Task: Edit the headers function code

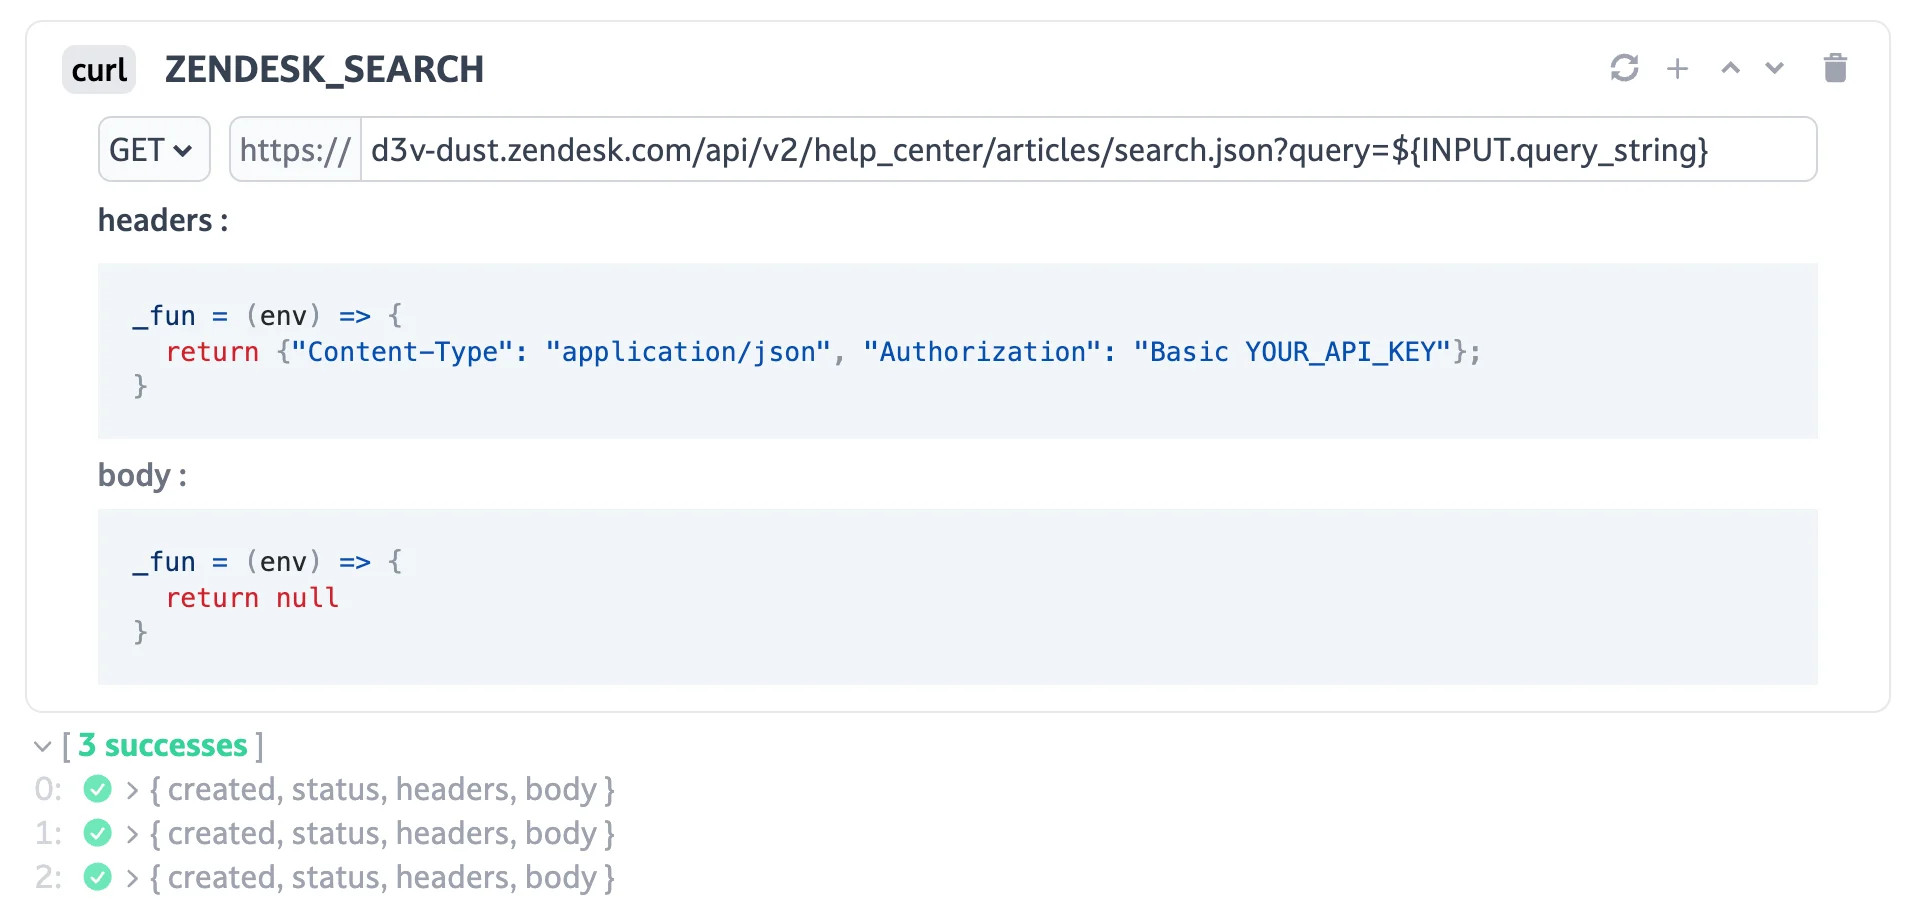Action: click(800, 351)
